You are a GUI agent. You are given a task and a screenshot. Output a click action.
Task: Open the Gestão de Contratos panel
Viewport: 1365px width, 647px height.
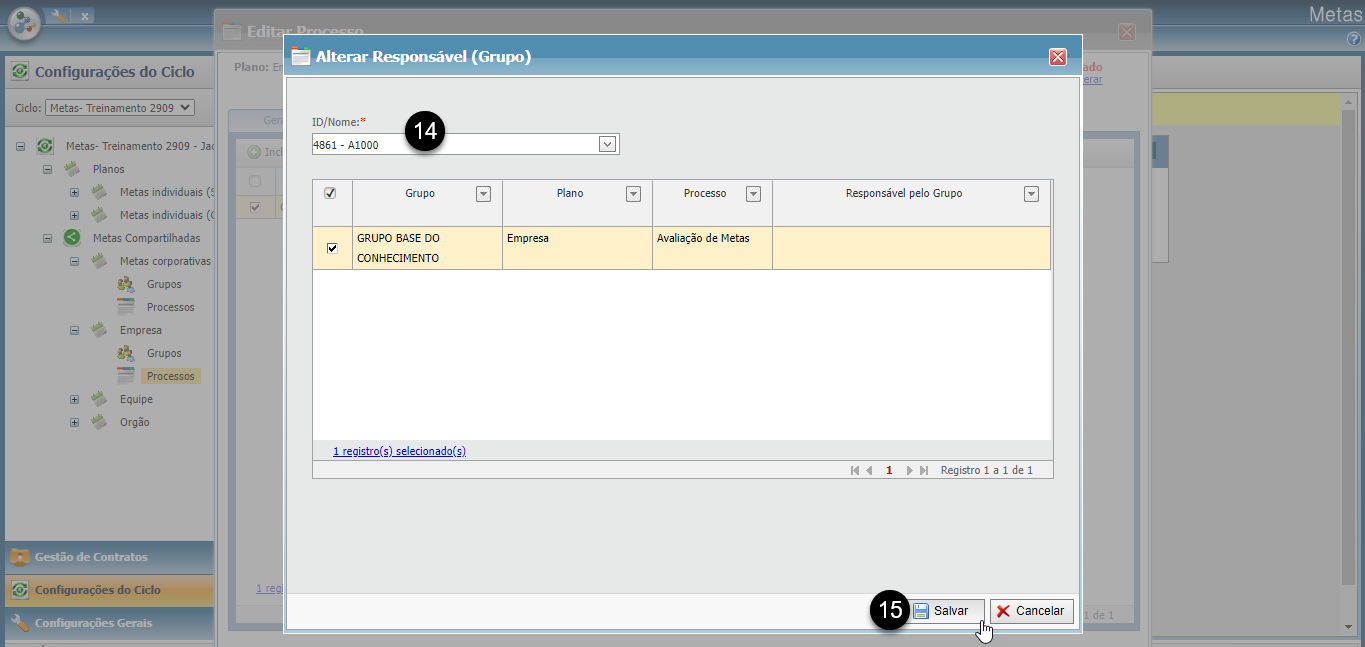109,557
